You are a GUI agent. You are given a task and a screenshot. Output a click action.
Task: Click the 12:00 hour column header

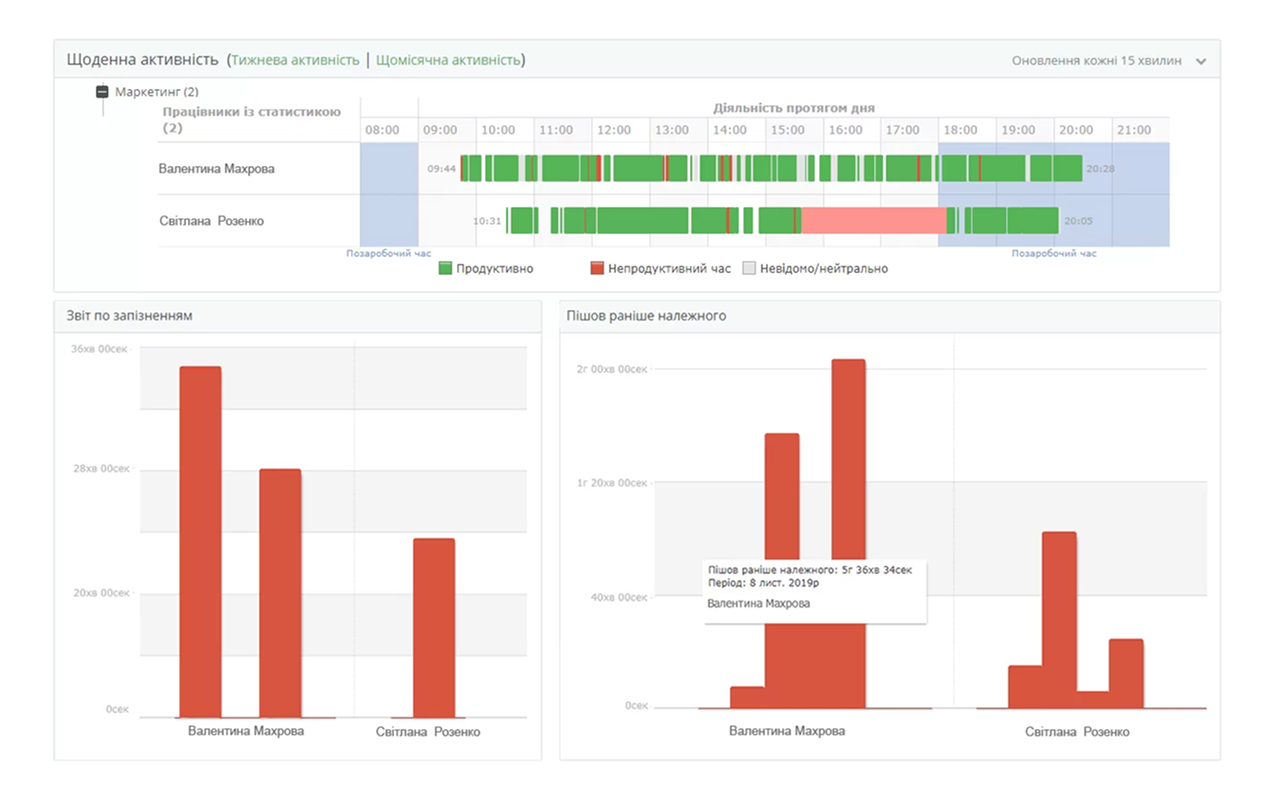[x=614, y=130]
